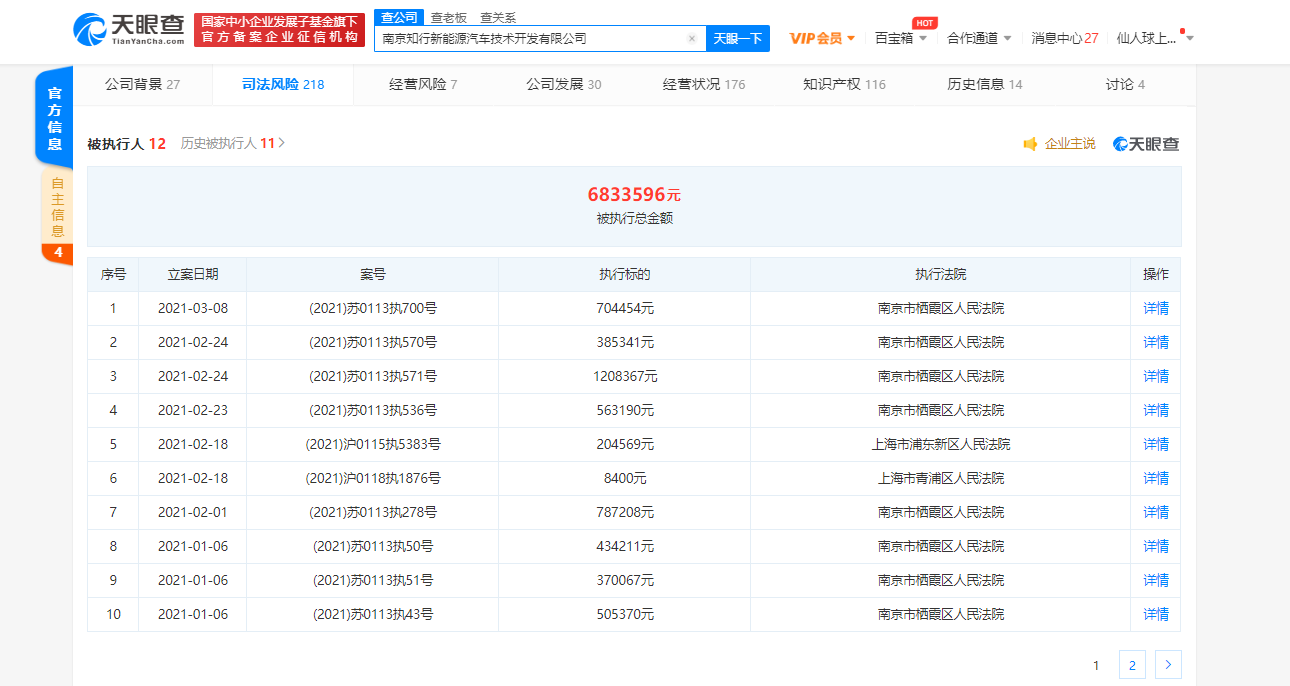Screen dimensions: 1290x686
Task: Expand 历史被执行人 11 list
Action: 233,144
